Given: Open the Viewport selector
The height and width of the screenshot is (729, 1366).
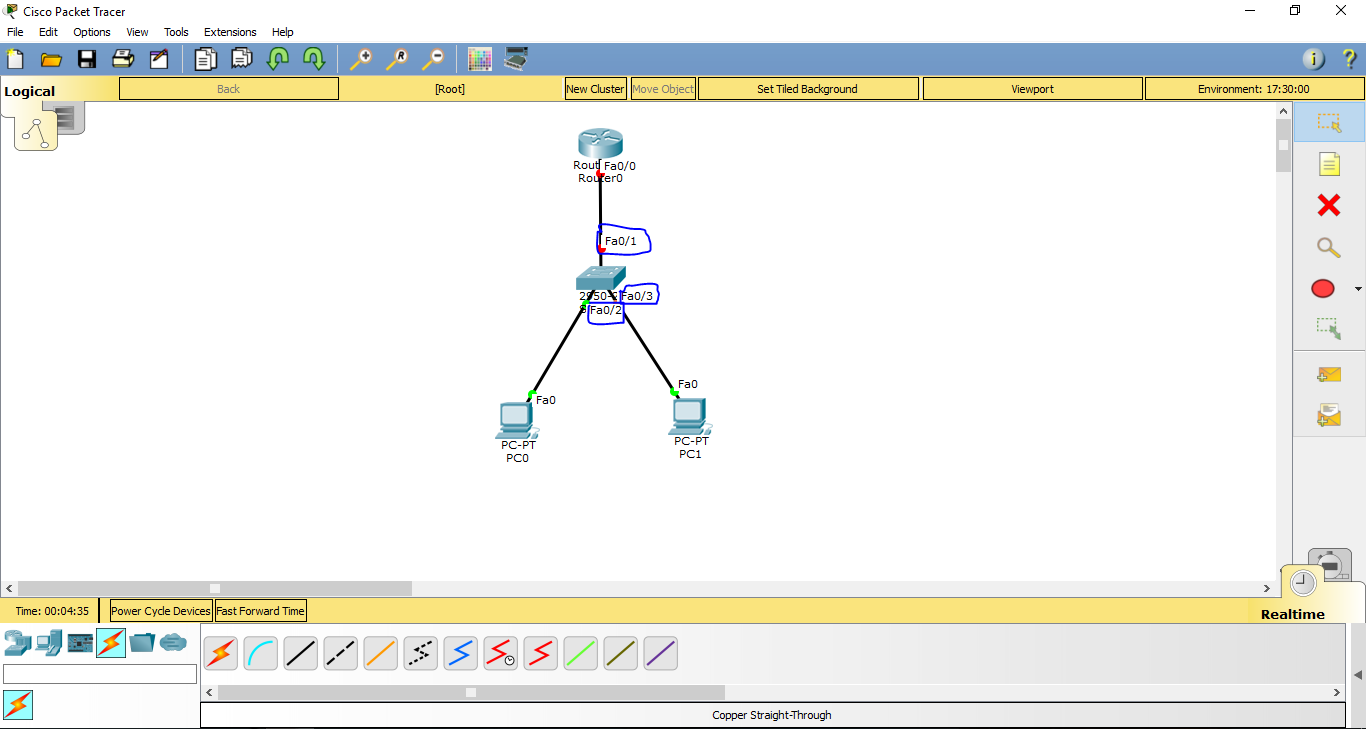Looking at the screenshot, I should [x=1032, y=88].
